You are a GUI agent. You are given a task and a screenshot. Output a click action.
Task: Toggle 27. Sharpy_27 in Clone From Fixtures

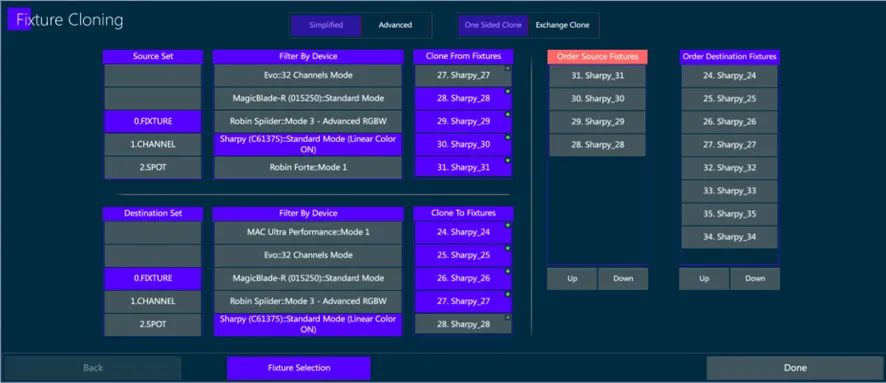click(463, 75)
